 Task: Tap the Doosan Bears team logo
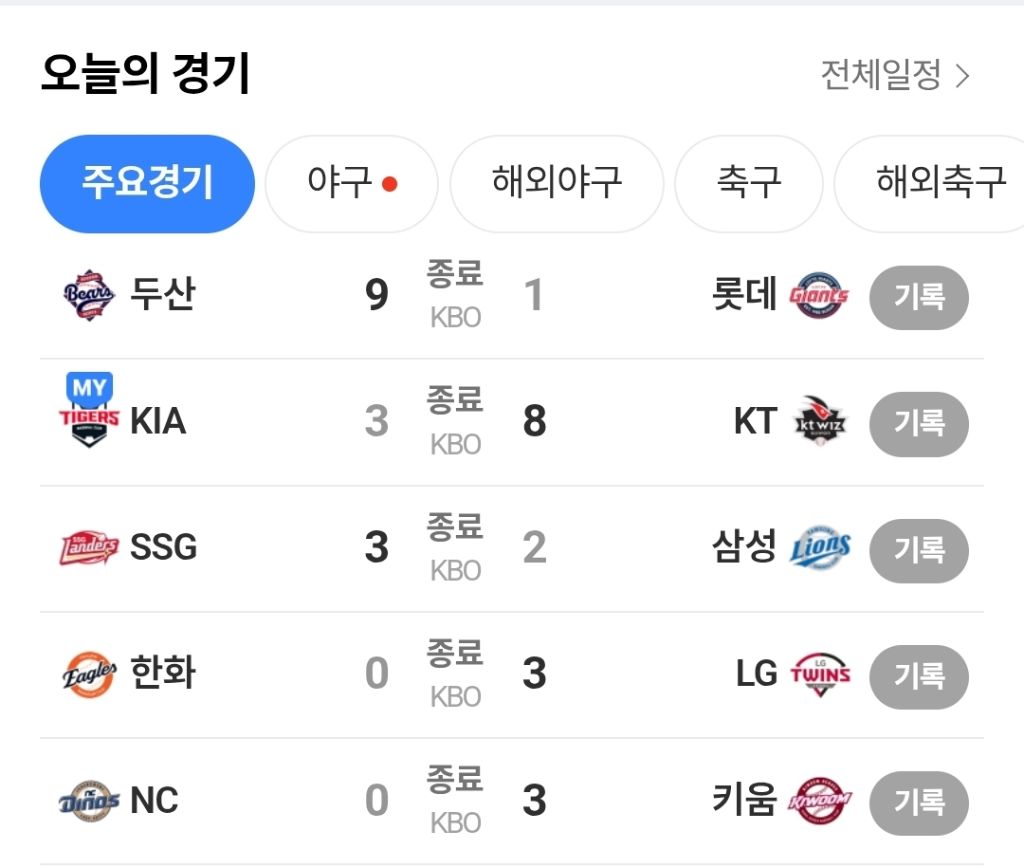[x=89, y=295]
